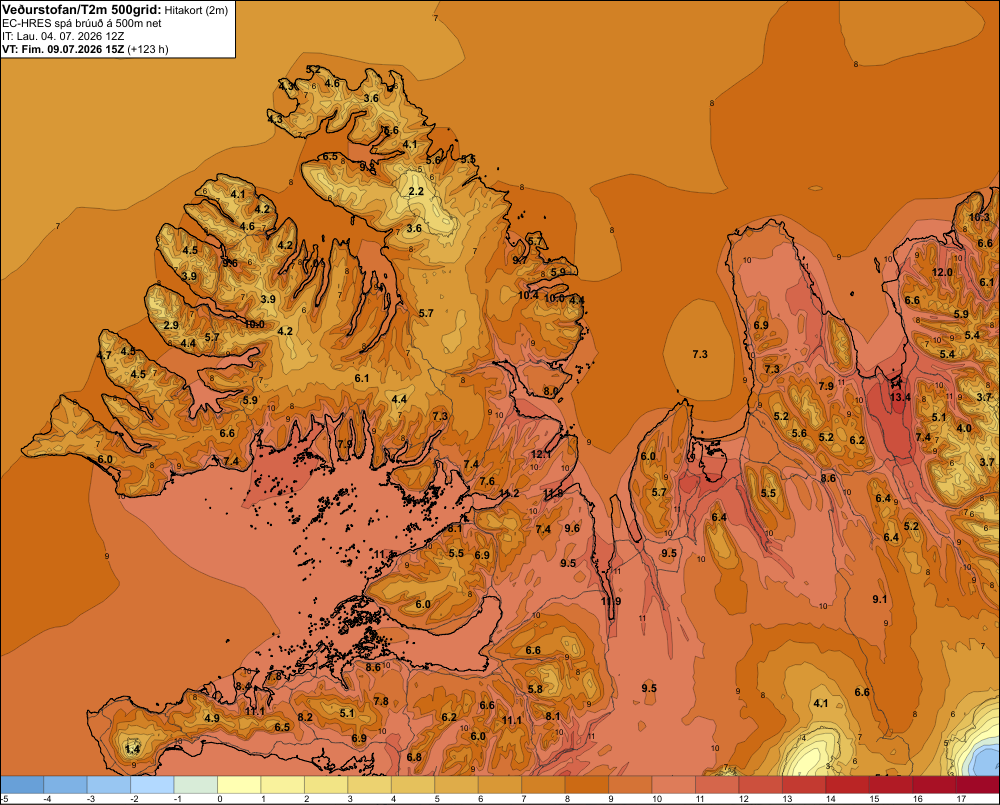1000x805 pixels.
Task: Select the 11.9 temperature value on the map
Action: pyautogui.click(x=611, y=601)
